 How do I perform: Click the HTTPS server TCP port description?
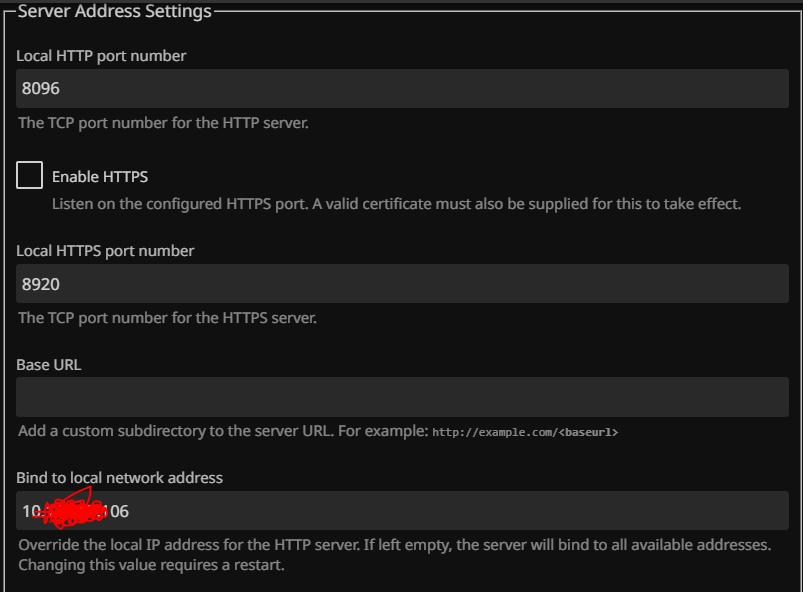tap(168, 319)
